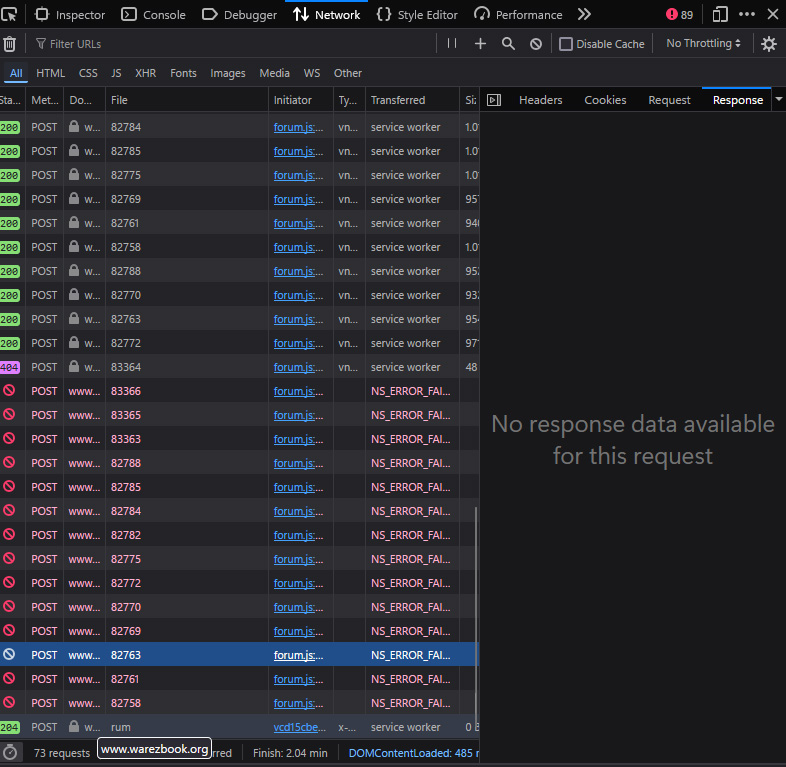Open the Headers details tab
786x767 pixels.
pyautogui.click(x=540, y=100)
